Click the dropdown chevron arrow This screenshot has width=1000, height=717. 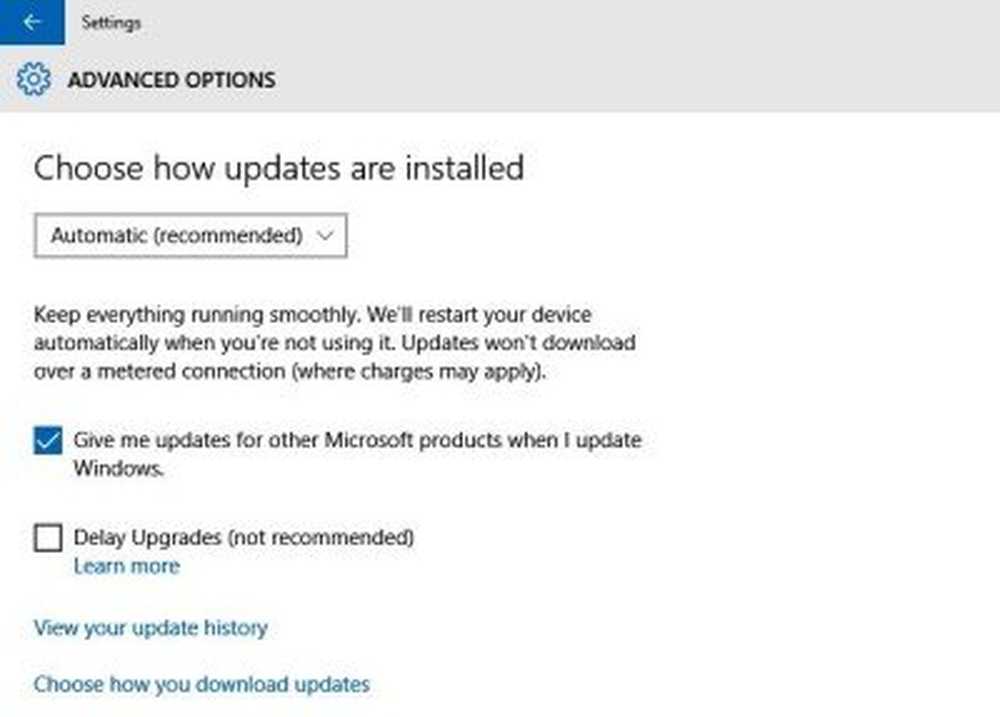coord(323,236)
